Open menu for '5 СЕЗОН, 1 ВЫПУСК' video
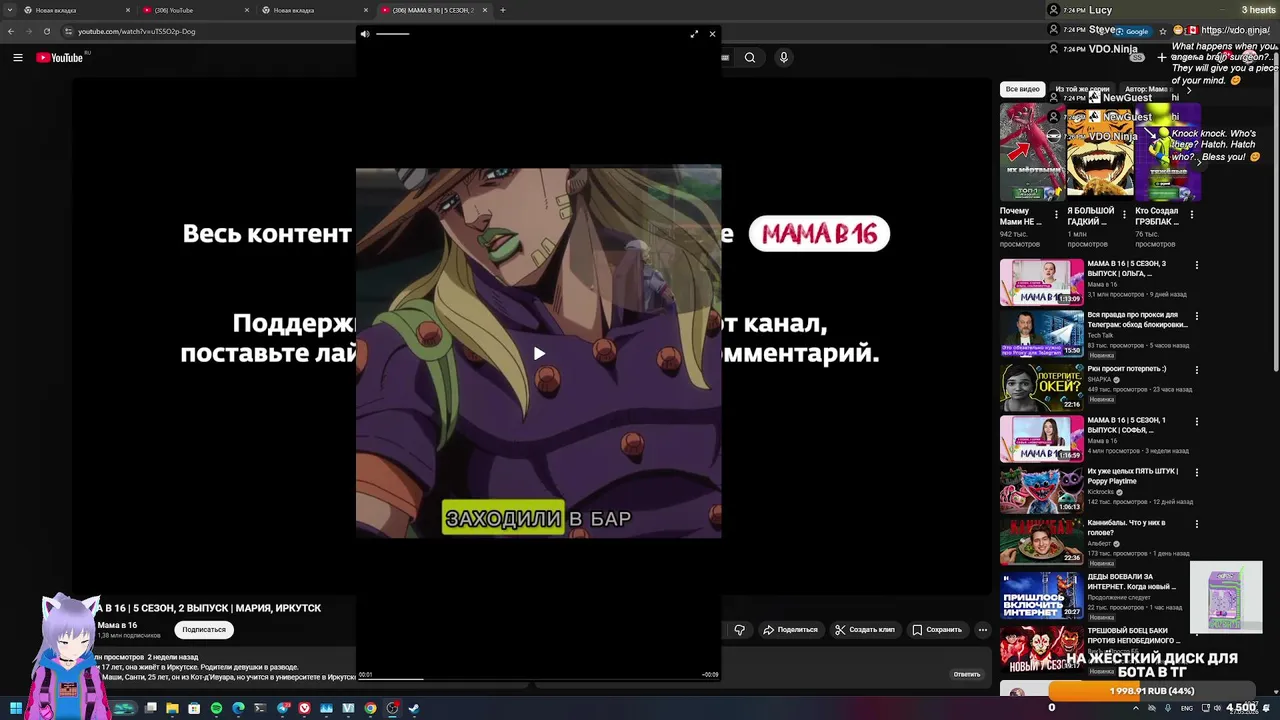1280x720 pixels. click(x=1197, y=421)
